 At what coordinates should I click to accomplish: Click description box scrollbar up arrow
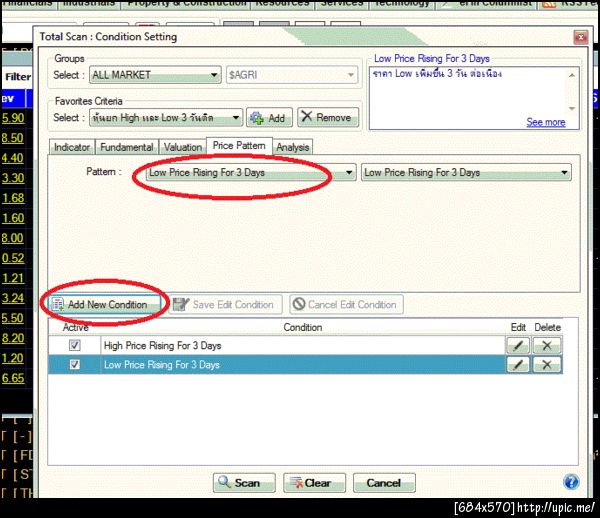(x=572, y=75)
